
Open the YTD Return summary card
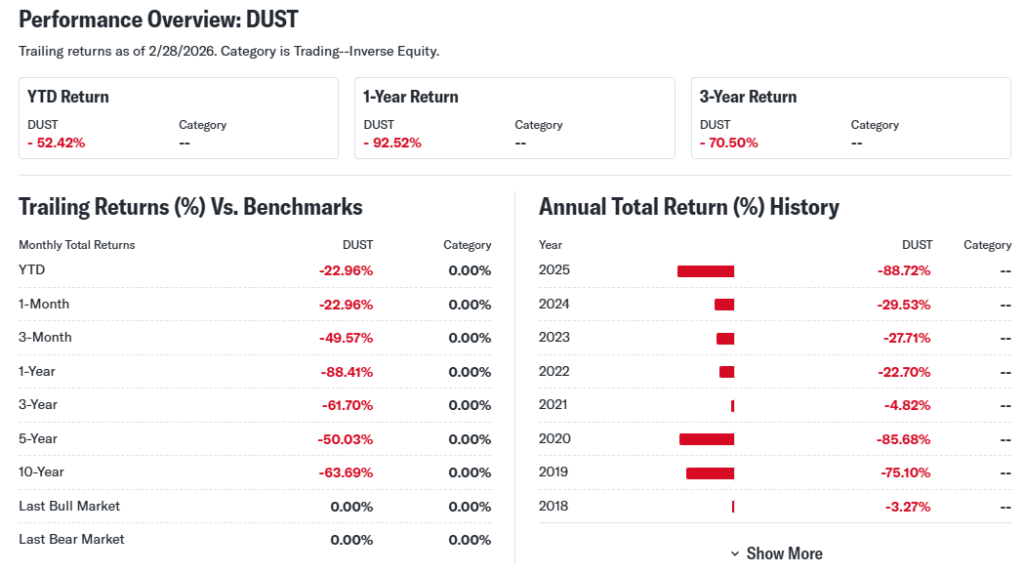pyautogui.click(x=178, y=118)
